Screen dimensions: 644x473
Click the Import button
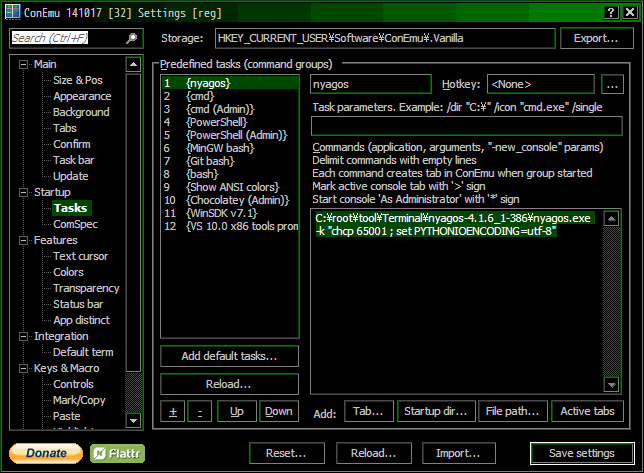pos(458,453)
